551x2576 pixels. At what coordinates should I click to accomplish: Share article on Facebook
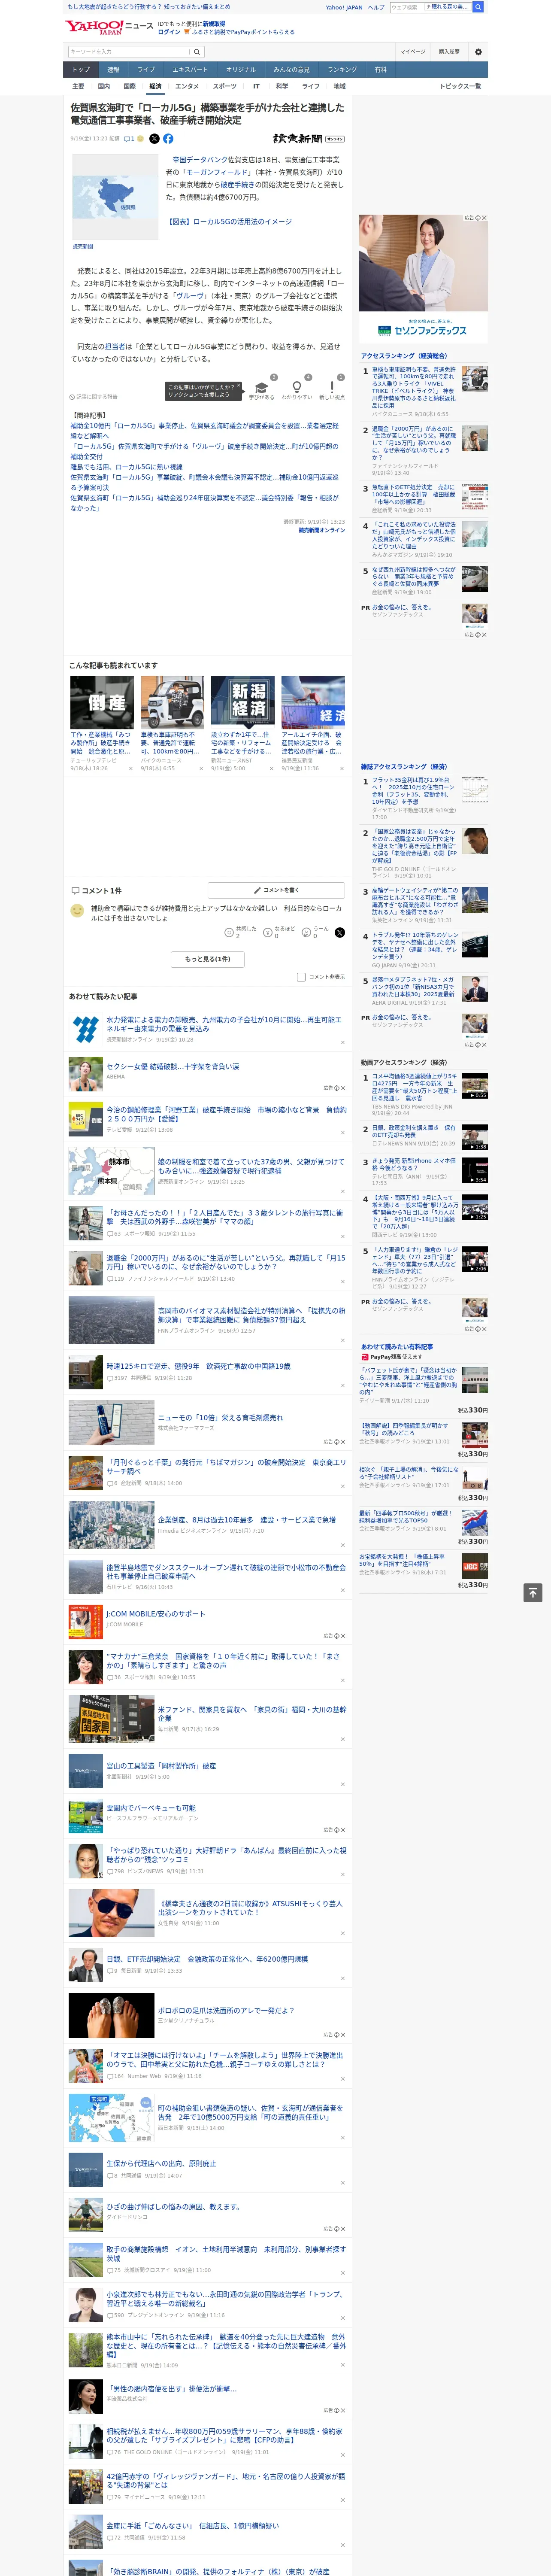tap(168, 139)
